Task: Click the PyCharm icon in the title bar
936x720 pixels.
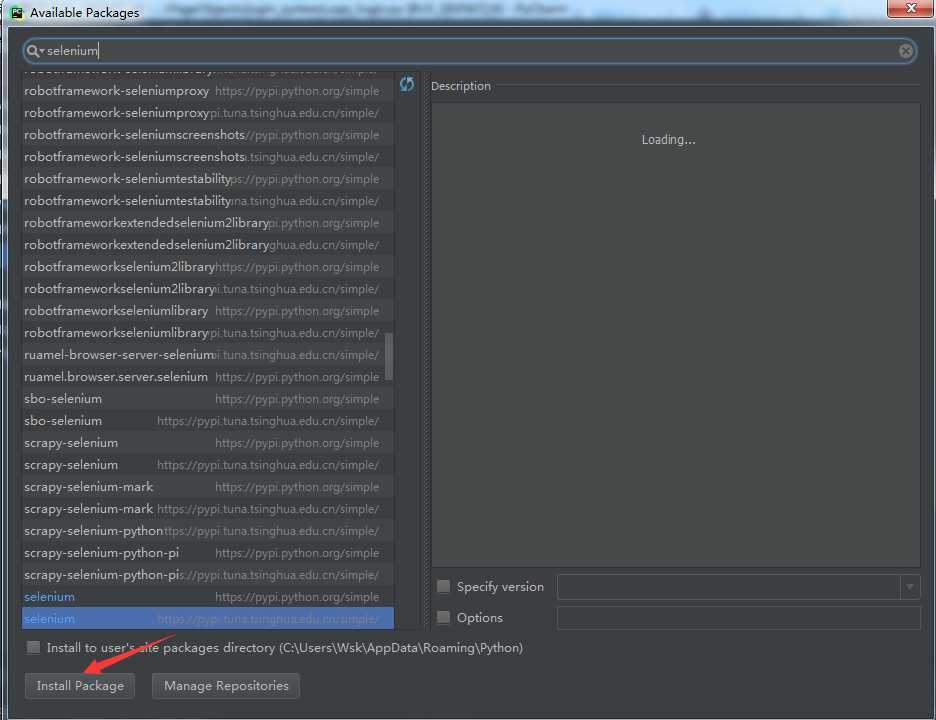Action: click(17, 12)
